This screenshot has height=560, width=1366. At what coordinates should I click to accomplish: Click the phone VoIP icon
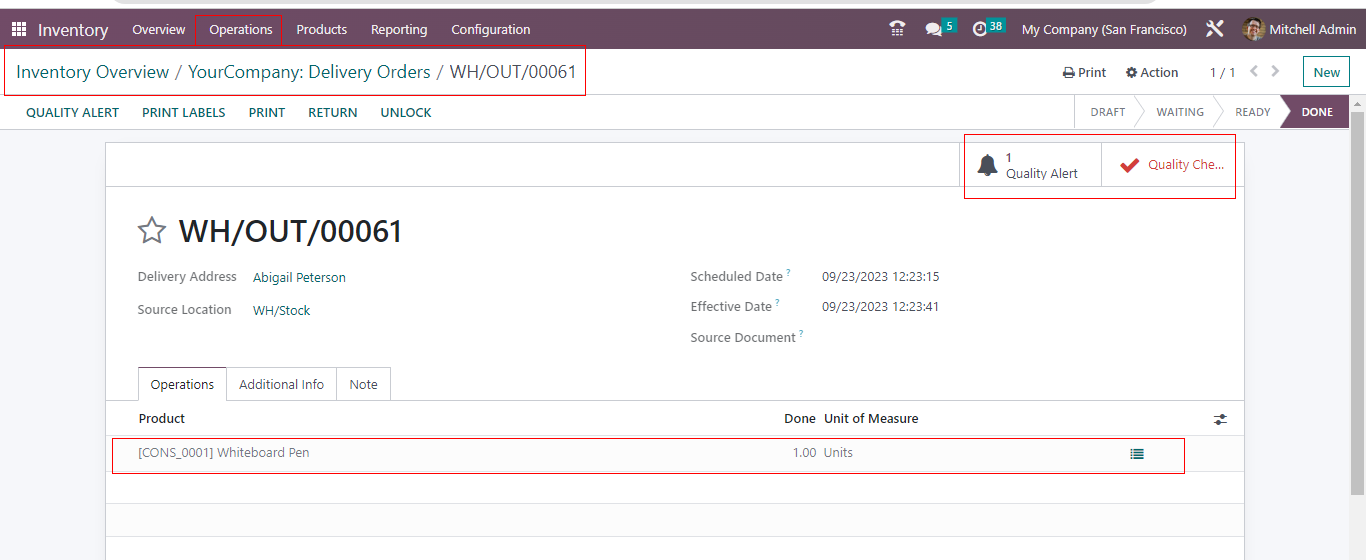(897, 29)
